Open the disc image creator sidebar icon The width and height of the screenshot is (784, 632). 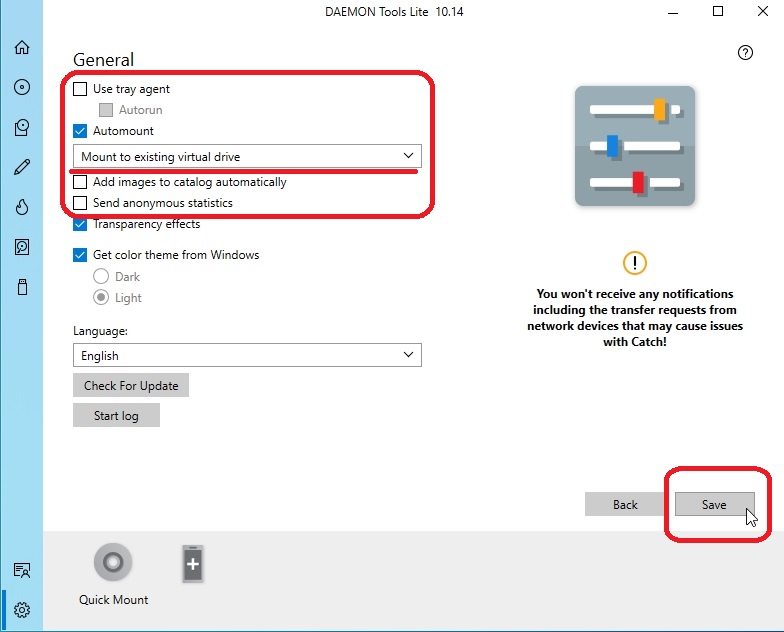(22, 128)
